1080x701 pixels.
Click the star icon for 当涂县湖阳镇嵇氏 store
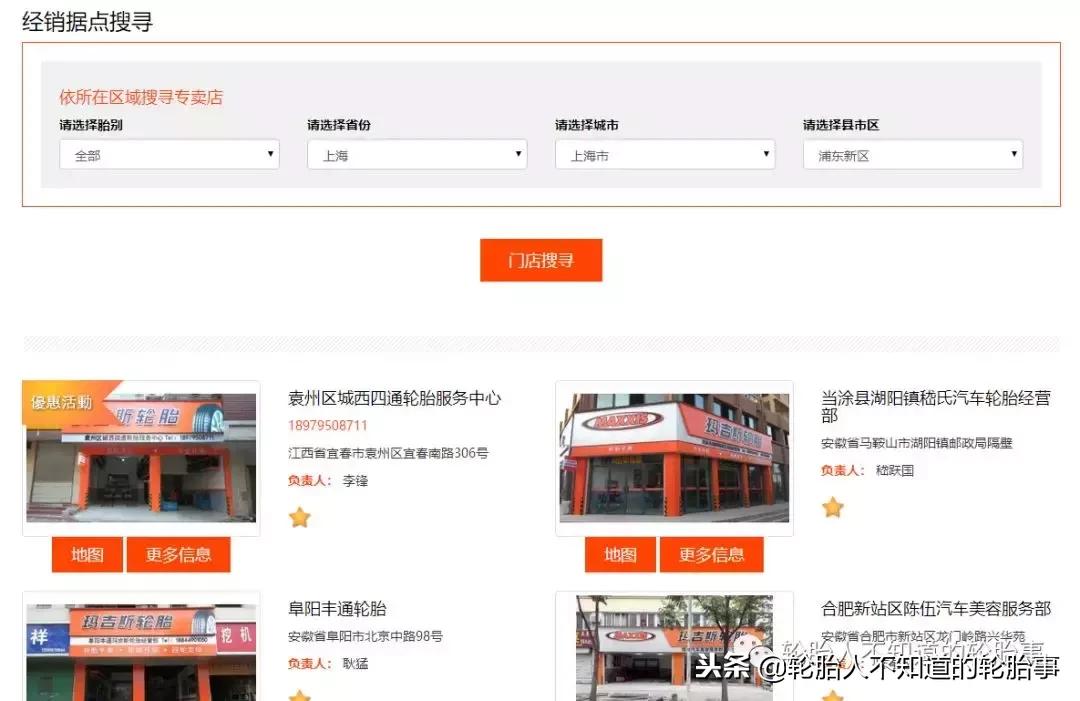point(833,508)
